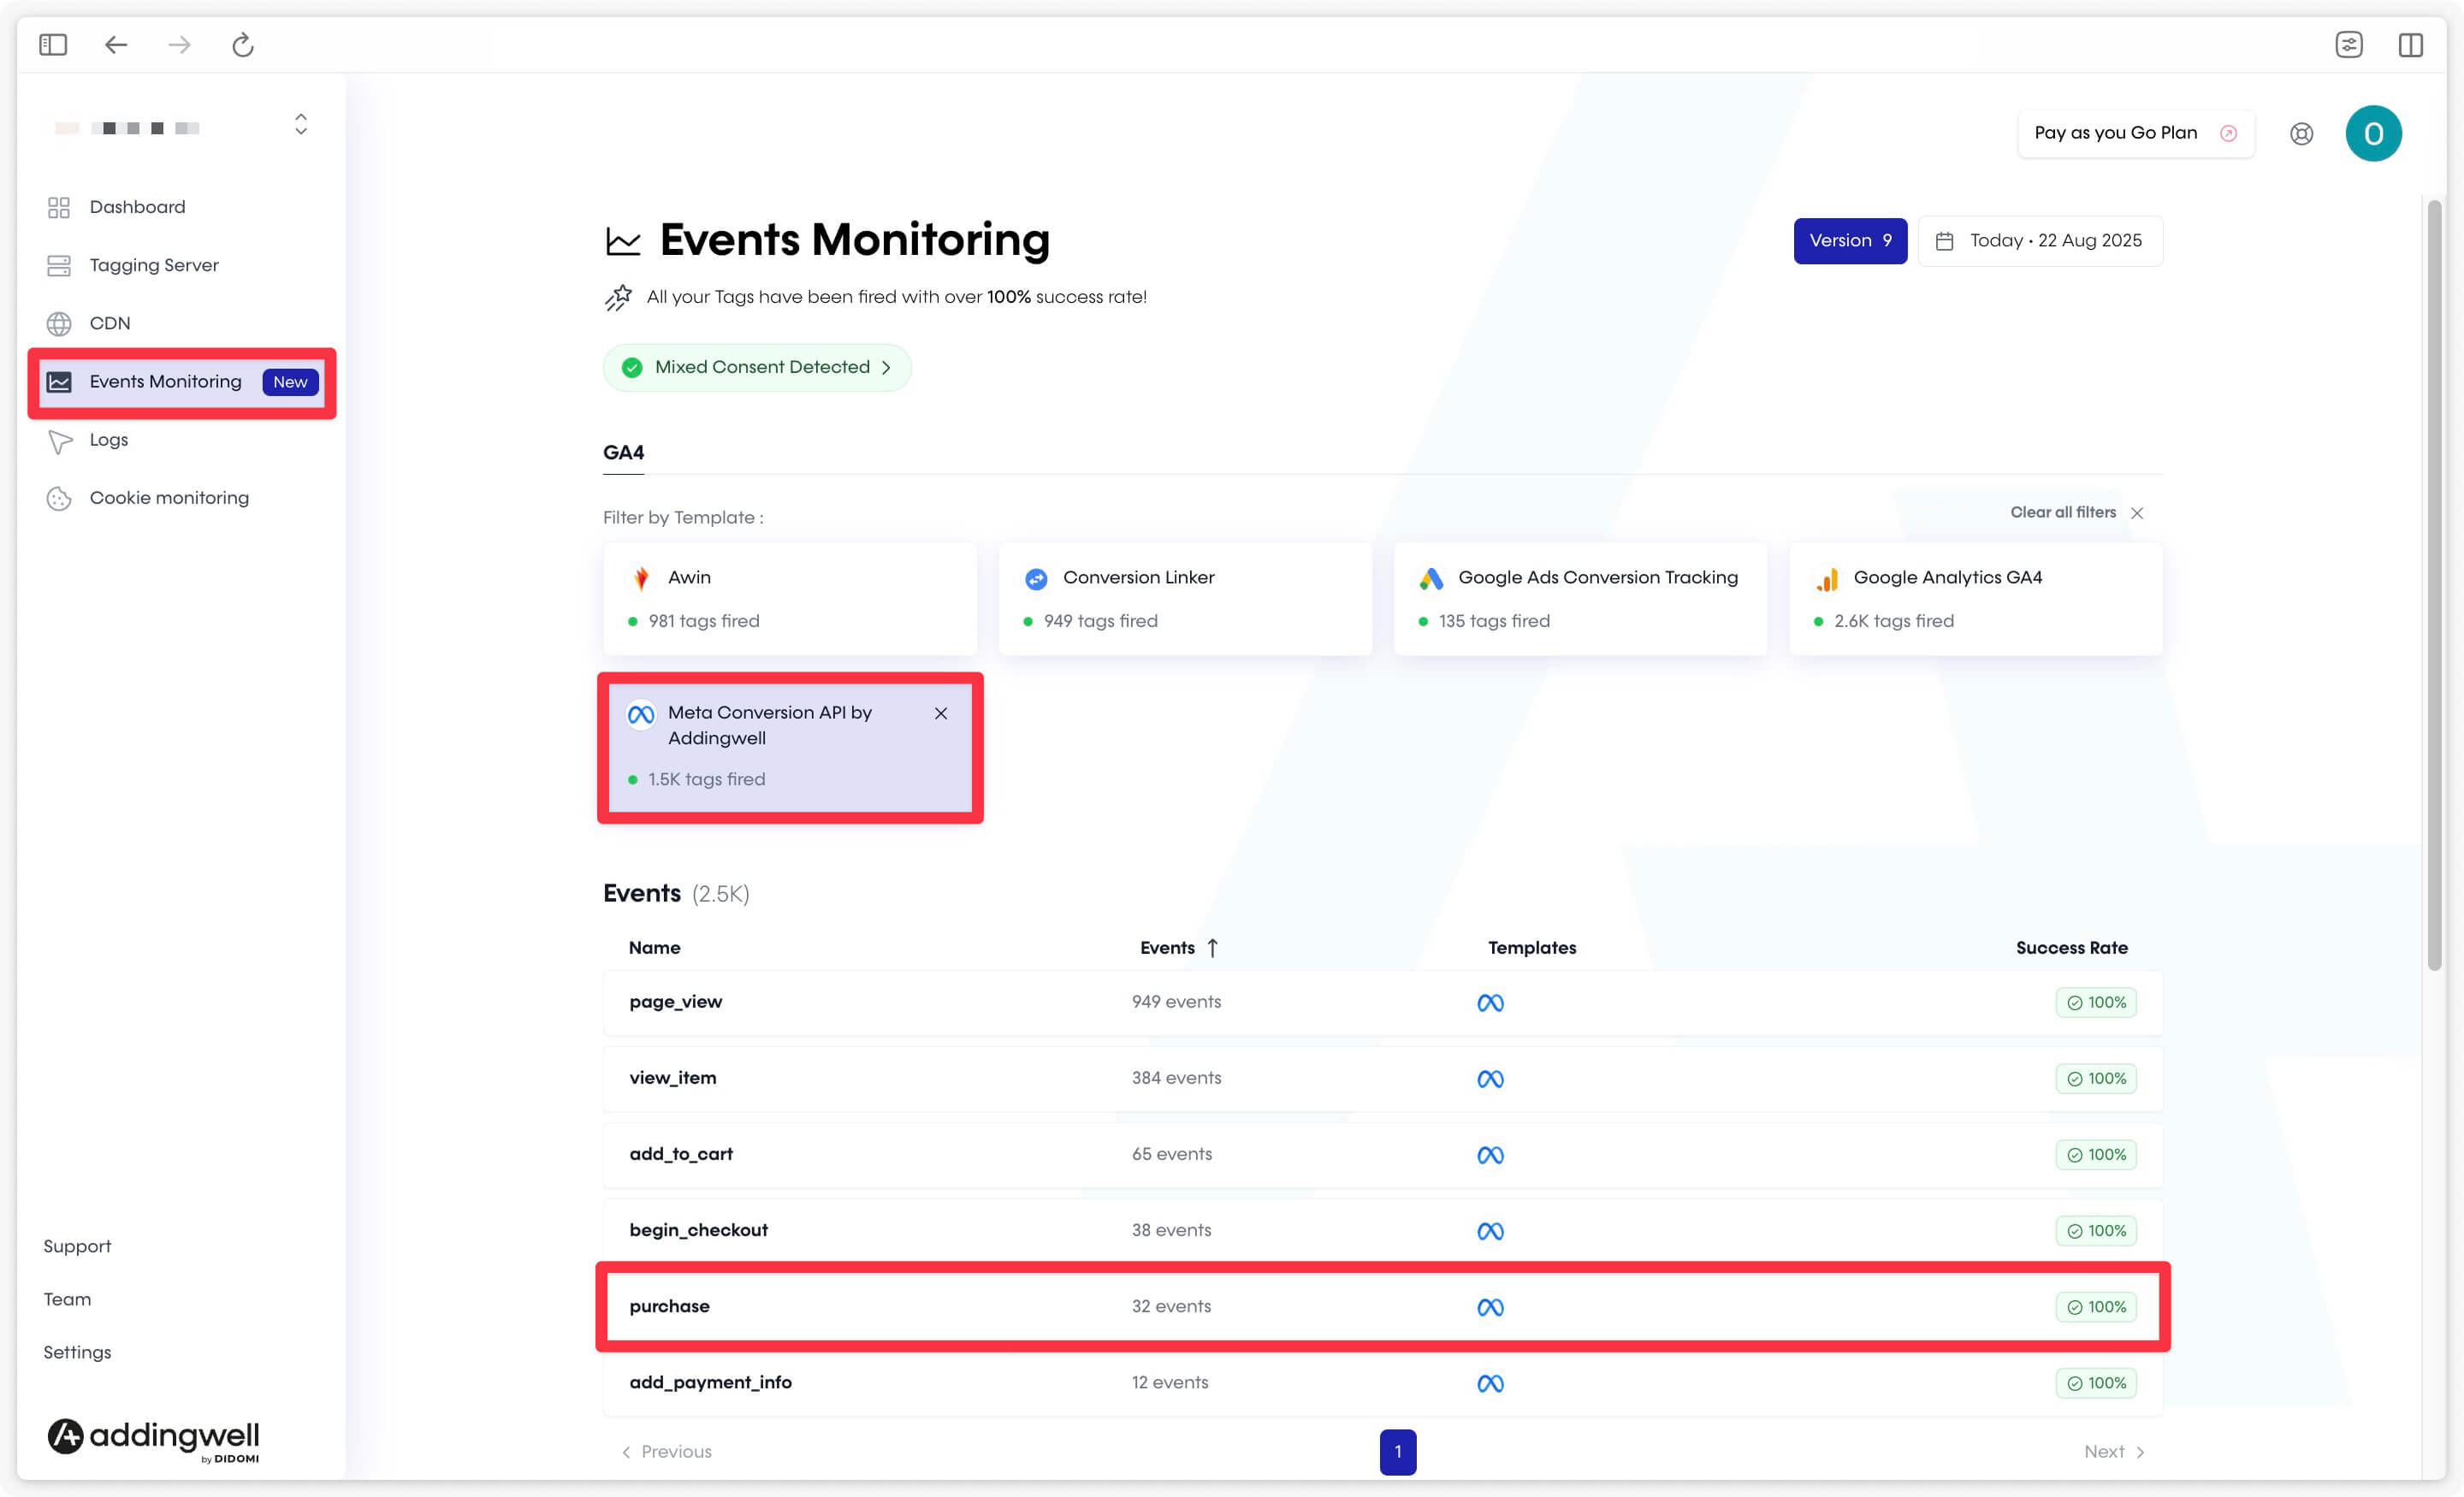
Task: Click 100% badge in page_view row
Action: click(2096, 1002)
